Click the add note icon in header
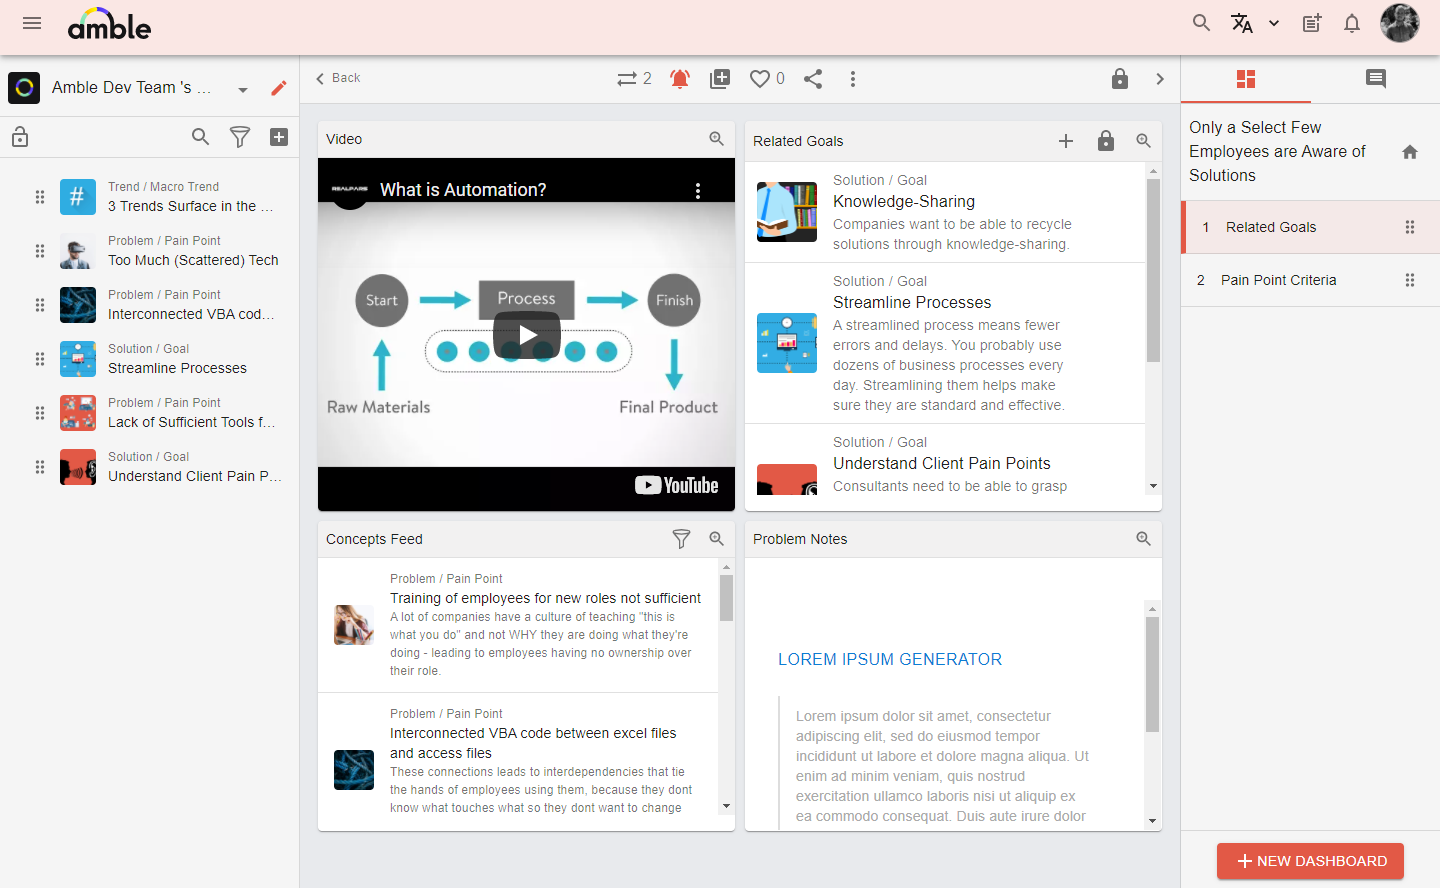 (1312, 23)
